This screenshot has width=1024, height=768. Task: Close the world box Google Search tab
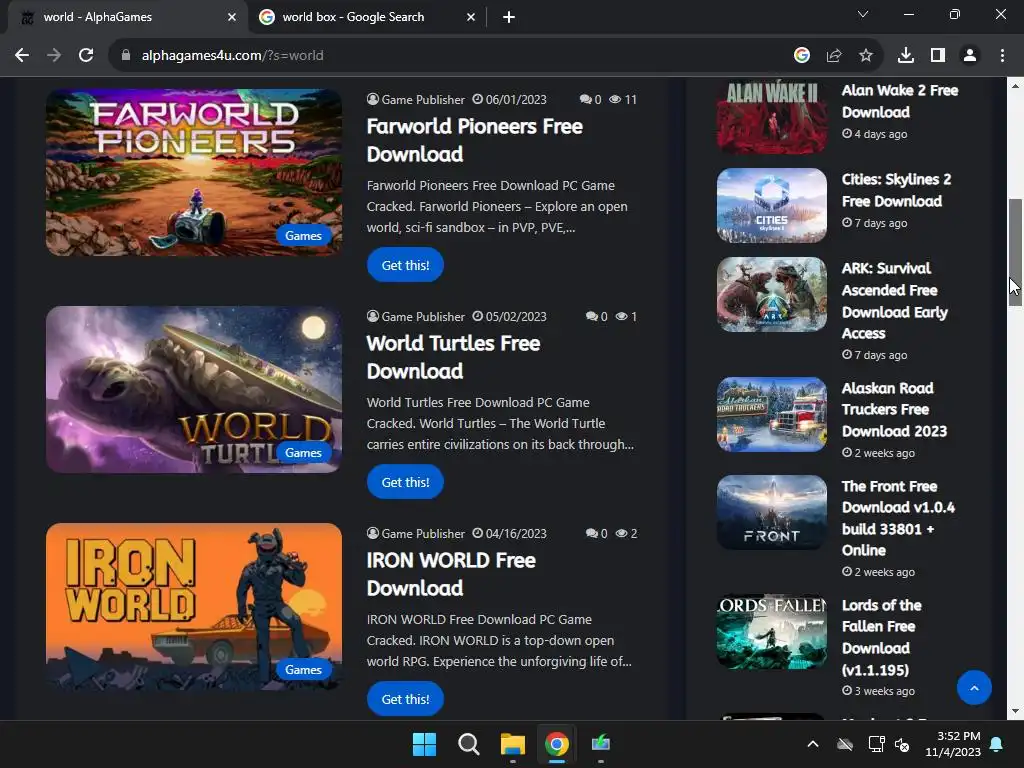[x=471, y=18]
